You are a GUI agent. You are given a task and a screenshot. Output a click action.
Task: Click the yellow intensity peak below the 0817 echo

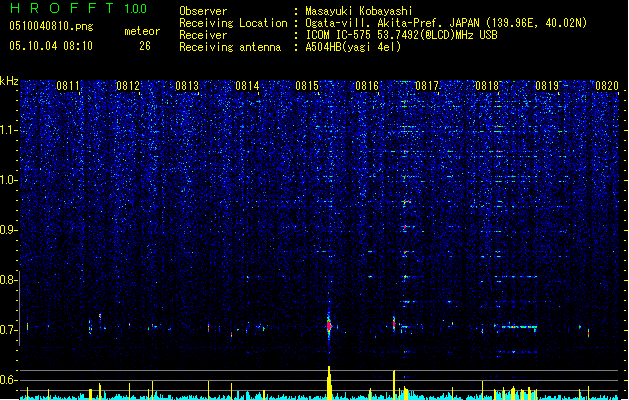[394, 385]
